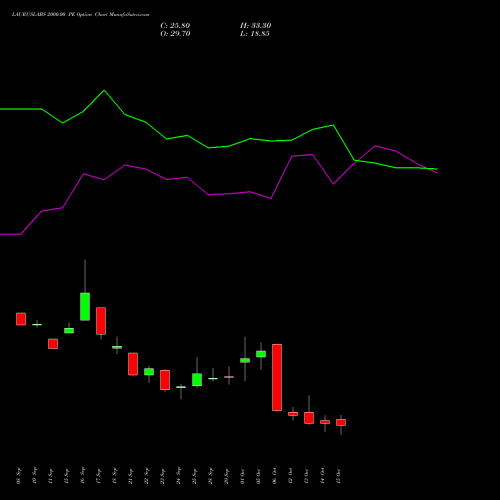
Task: Click the high value 'H: 33.30'
Action: point(255,26)
